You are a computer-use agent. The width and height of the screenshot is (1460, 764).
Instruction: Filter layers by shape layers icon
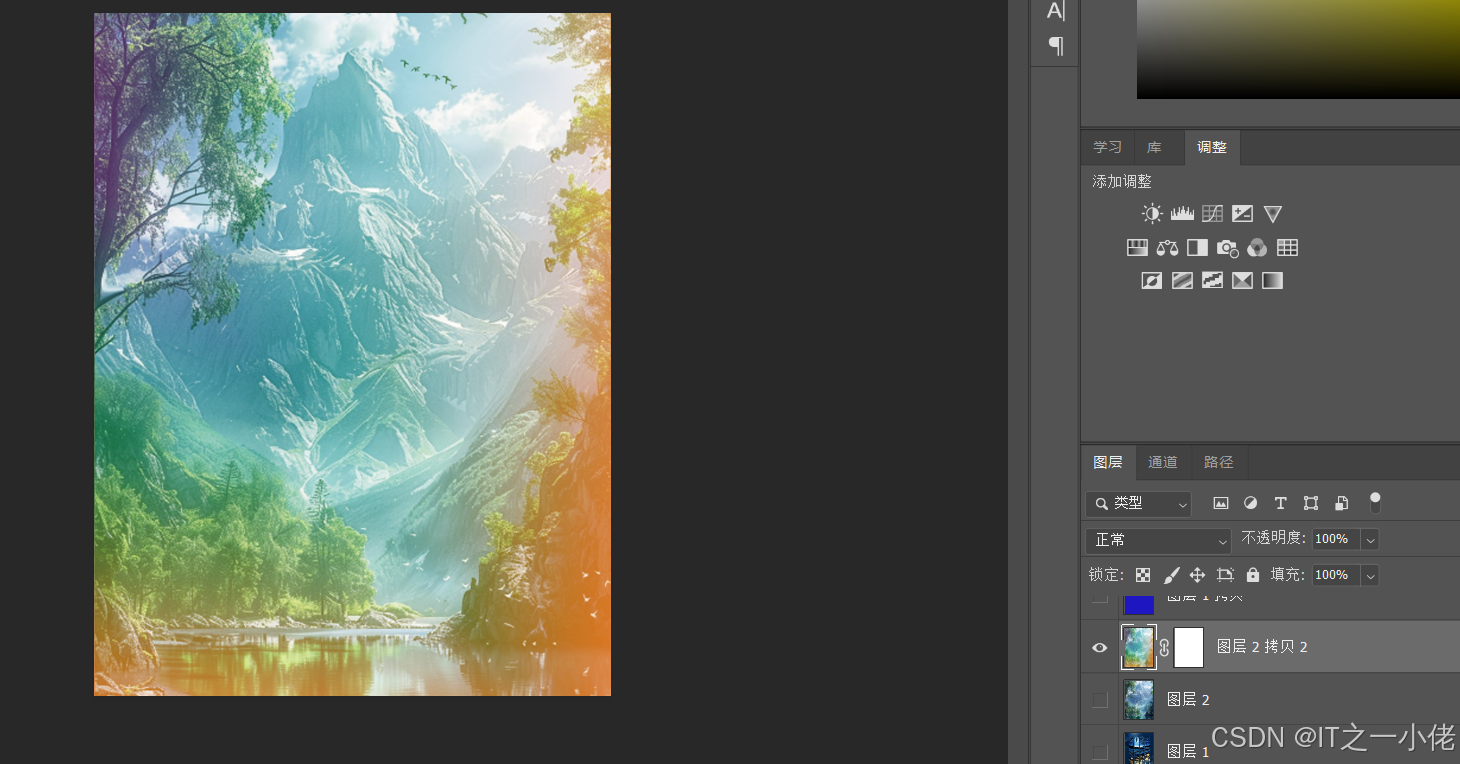pos(1311,503)
